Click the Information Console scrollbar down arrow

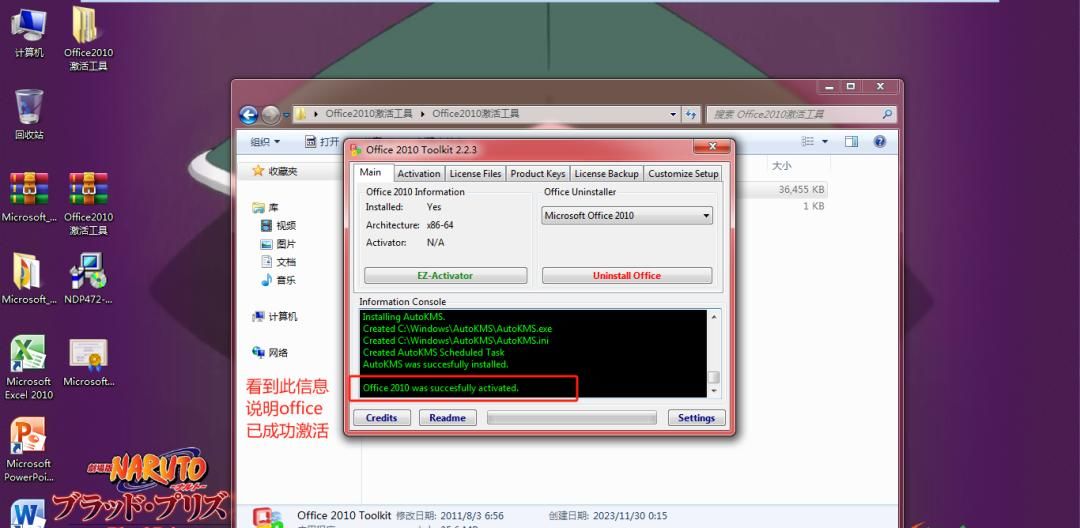714,390
